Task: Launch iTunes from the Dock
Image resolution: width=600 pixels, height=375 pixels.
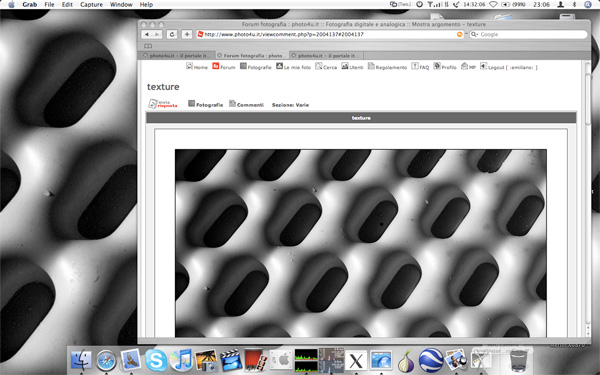Action: pos(181,360)
